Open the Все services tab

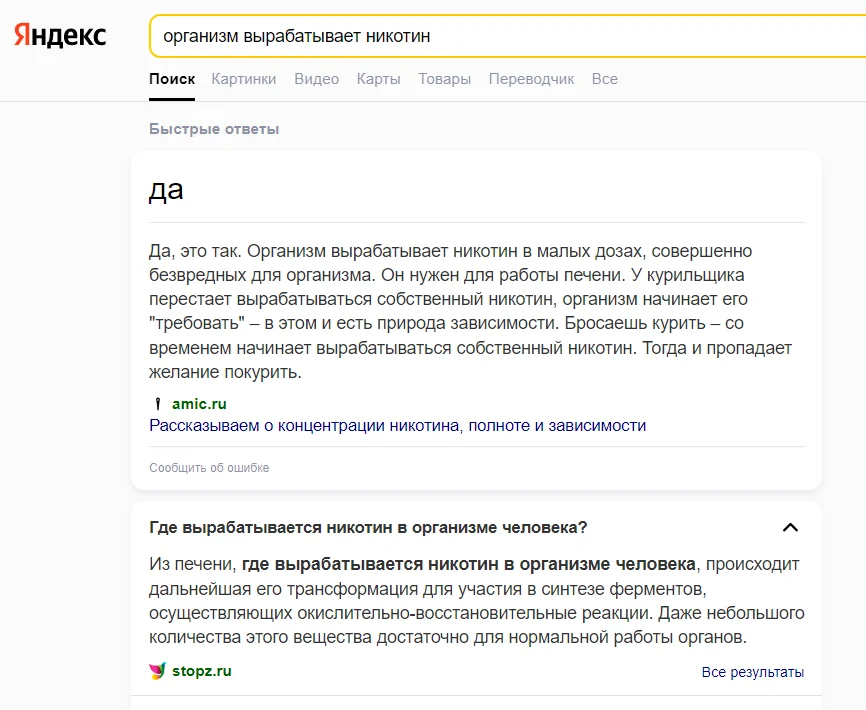pyautogui.click(x=605, y=78)
